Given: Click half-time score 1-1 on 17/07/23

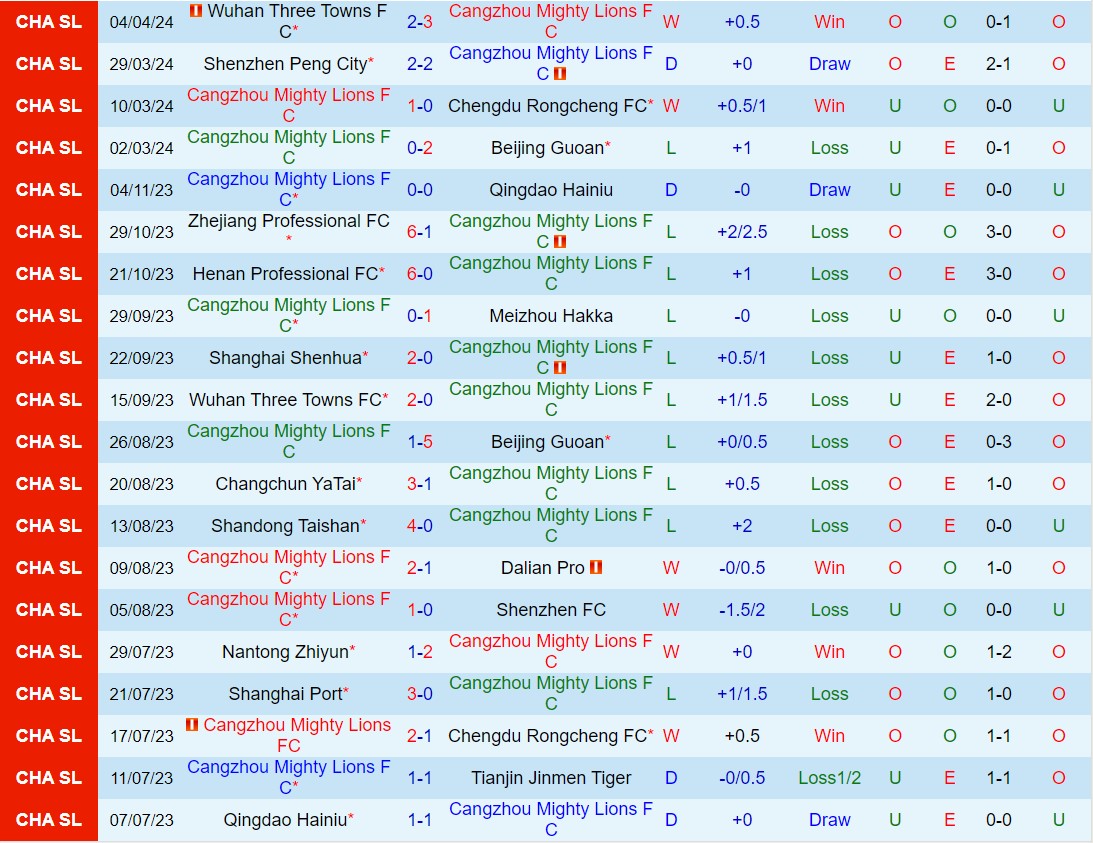Looking at the screenshot, I should pos(998,736).
